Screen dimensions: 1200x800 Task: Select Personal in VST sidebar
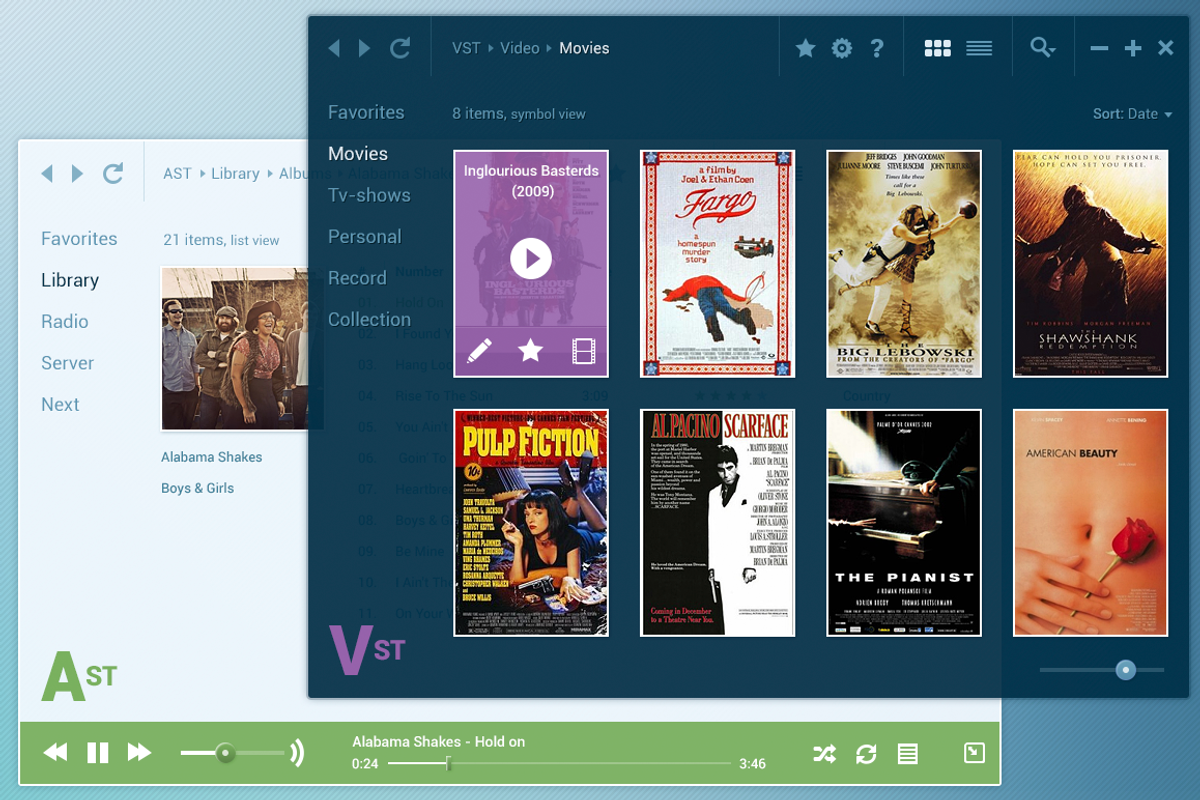pos(365,236)
